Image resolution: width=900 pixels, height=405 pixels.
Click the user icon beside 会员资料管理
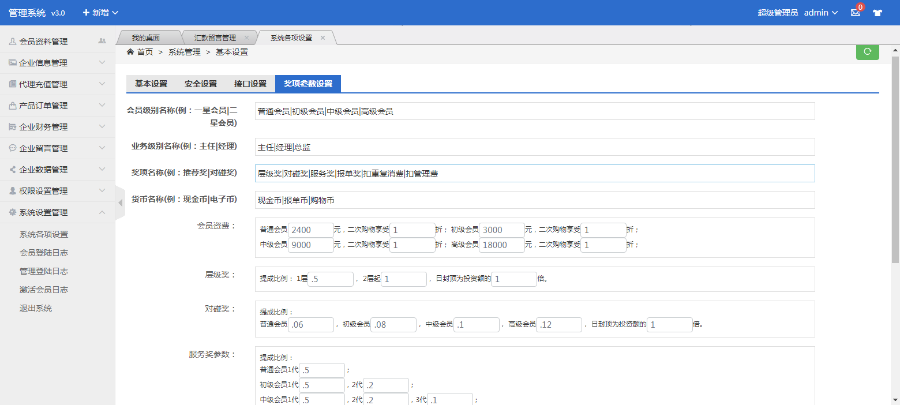point(13,41)
